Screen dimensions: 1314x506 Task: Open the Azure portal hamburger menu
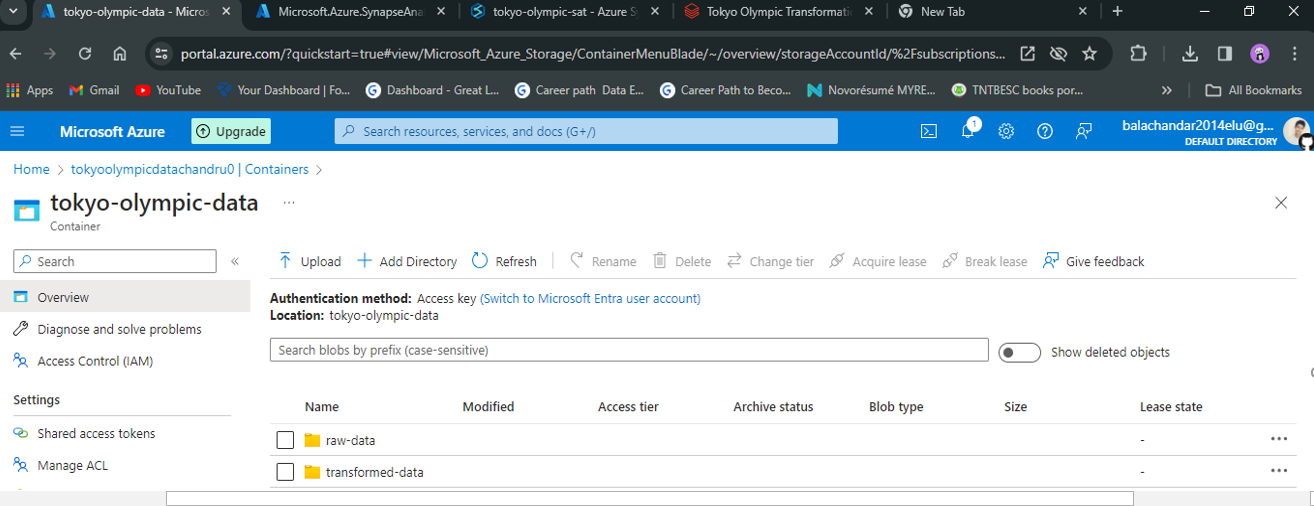coord(17,131)
